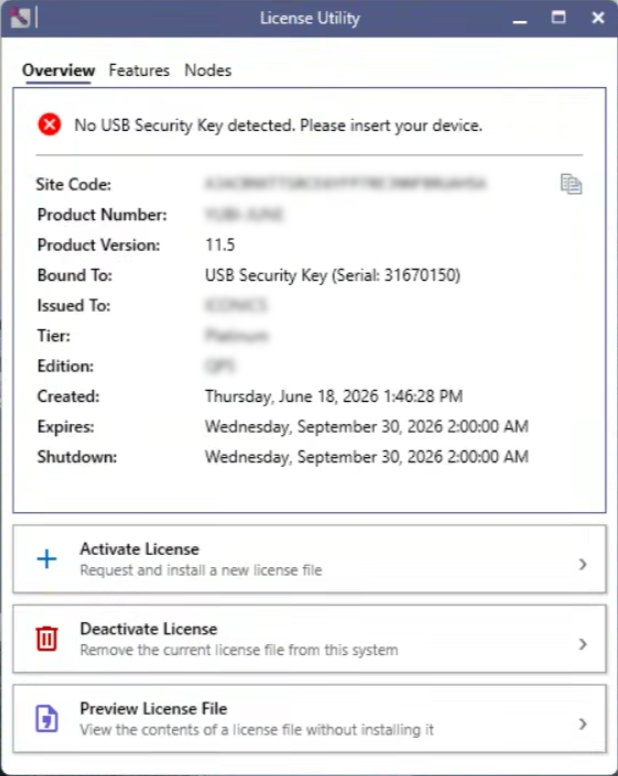Click the Preview License File document icon
Screen dimensions: 618x776
tap(47, 719)
